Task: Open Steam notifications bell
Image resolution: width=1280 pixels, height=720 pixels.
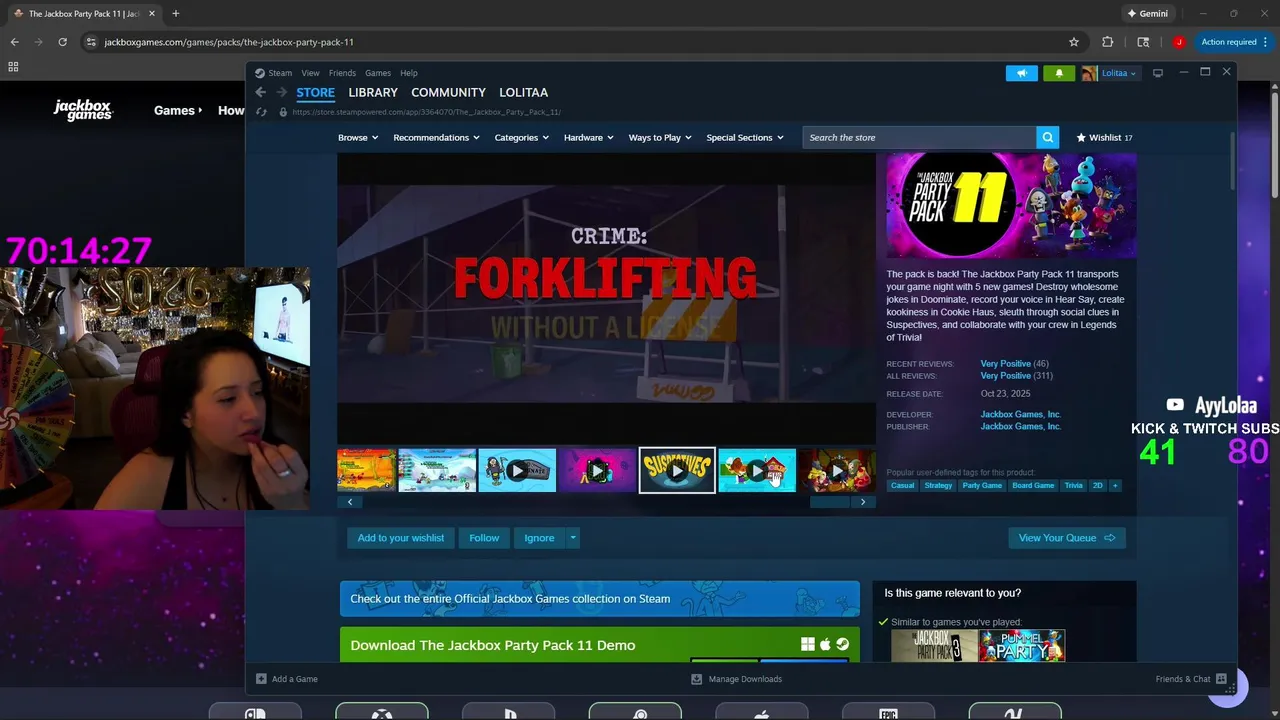Action: pos(1058,73)
